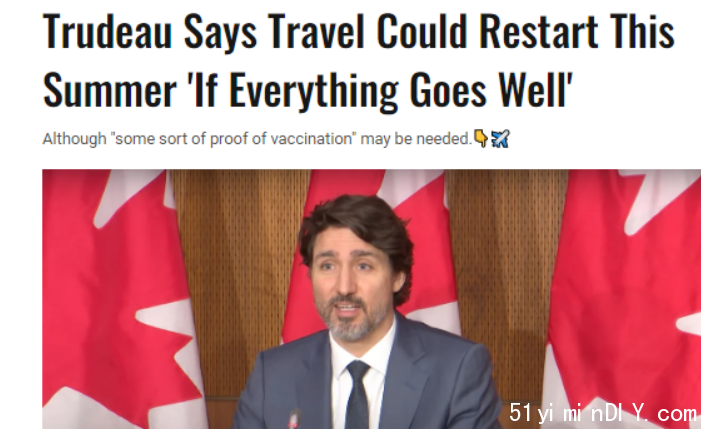701x429 pixels.
Task: Click the words 'Goes Well' in the headline
Action: (x=491, y=90)
